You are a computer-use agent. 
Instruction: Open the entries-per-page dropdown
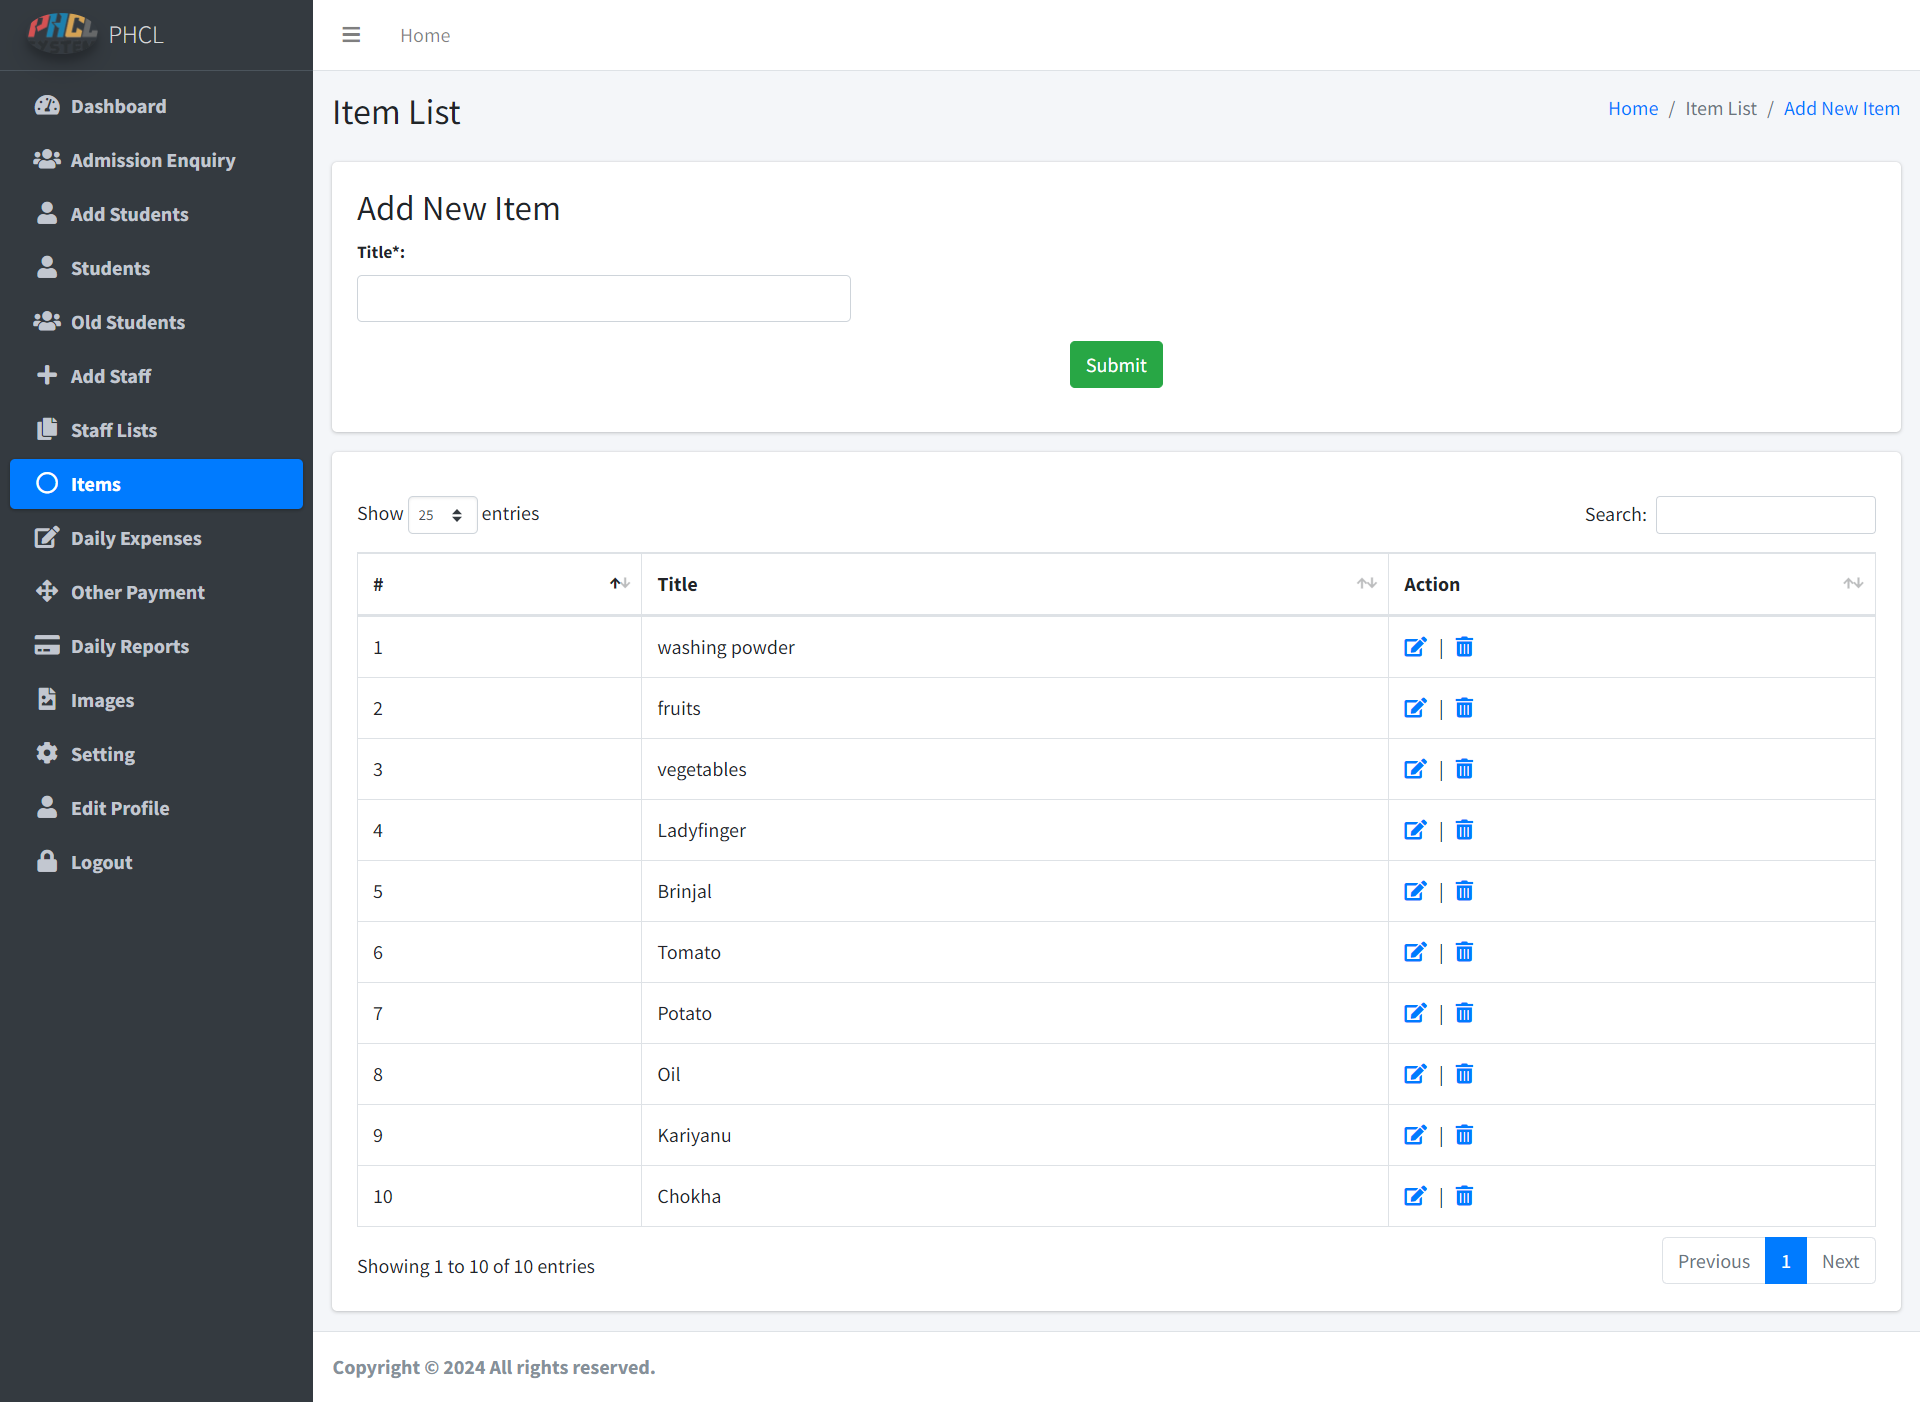pos(442,515)
